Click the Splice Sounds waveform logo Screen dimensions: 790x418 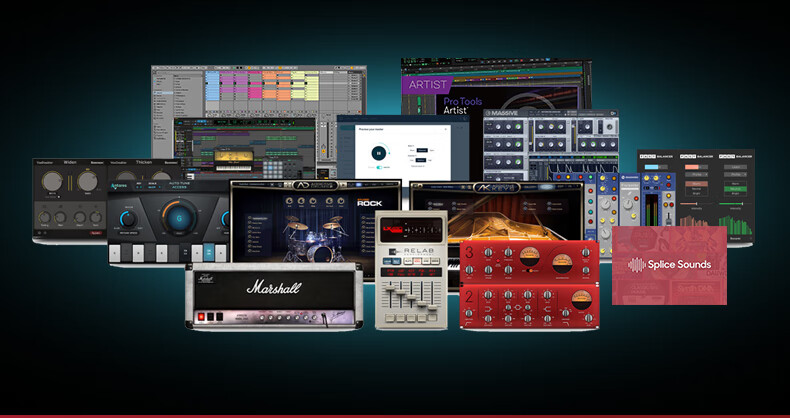click(x=636, y=265)
